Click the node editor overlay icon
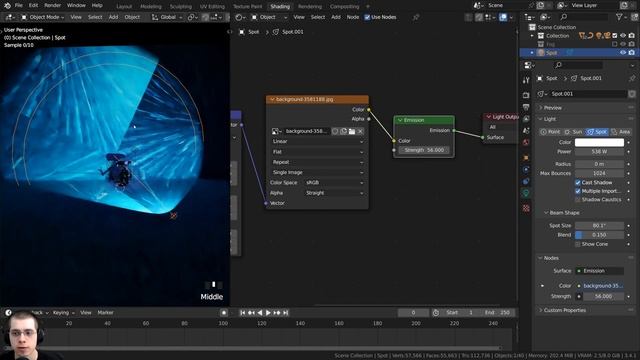Image resolution: width=640 pixels, height=360 pixels. tap(503, 17)
